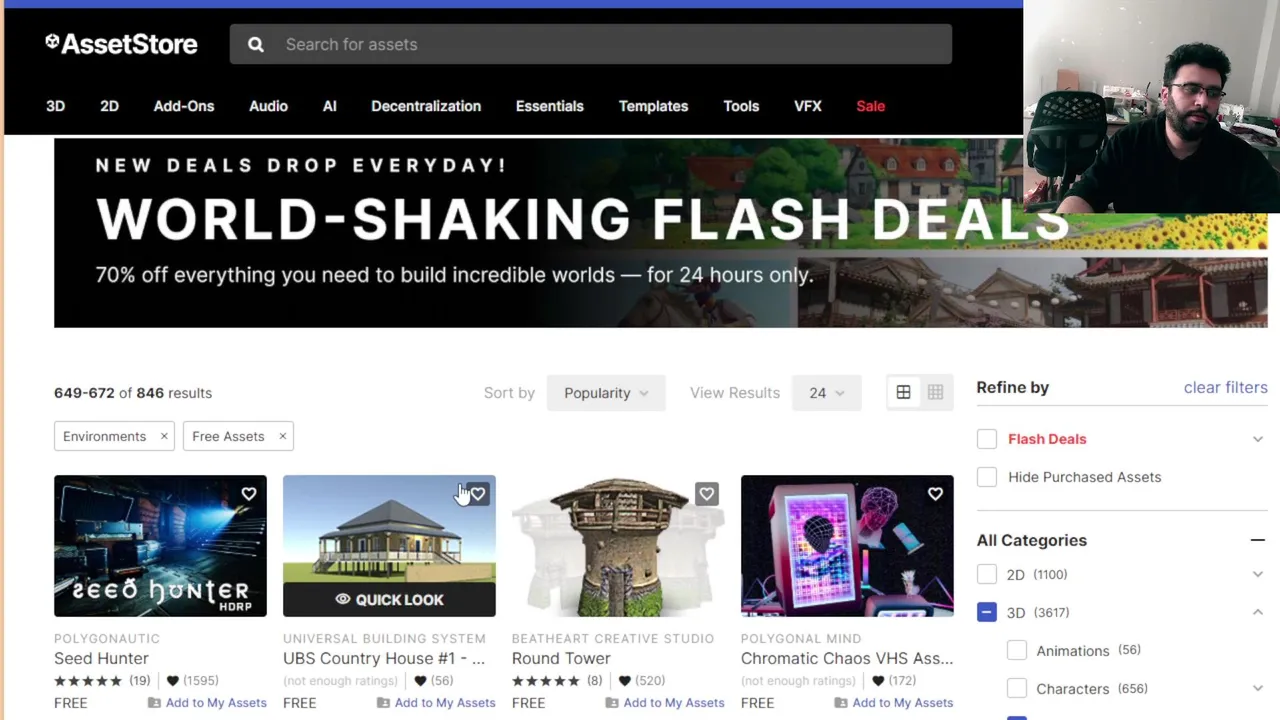
Task: Add UBS Country House to My Assets
Action: point(436,703)
